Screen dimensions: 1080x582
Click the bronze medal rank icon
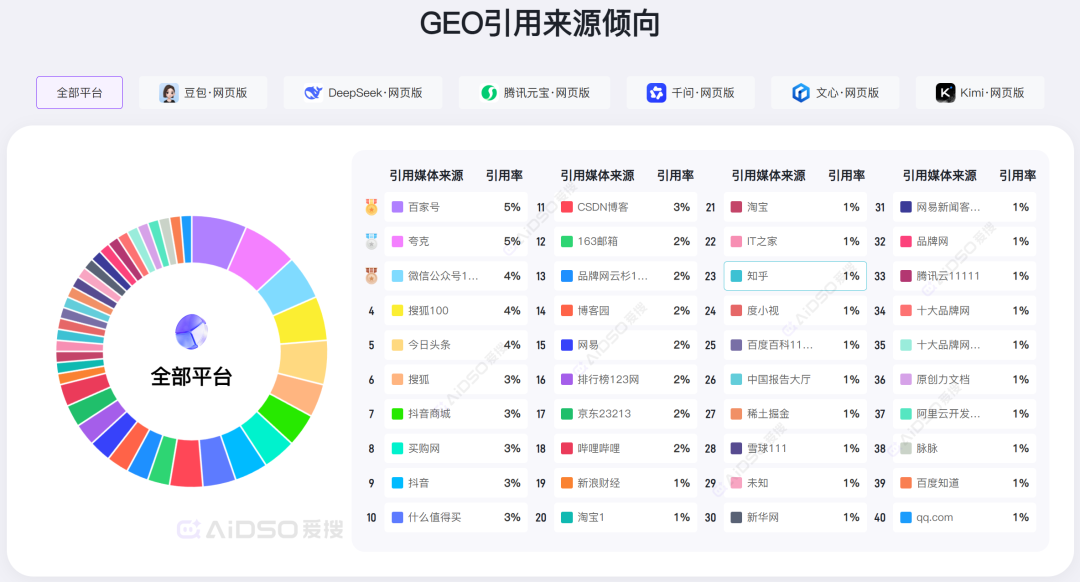(371, 276)
